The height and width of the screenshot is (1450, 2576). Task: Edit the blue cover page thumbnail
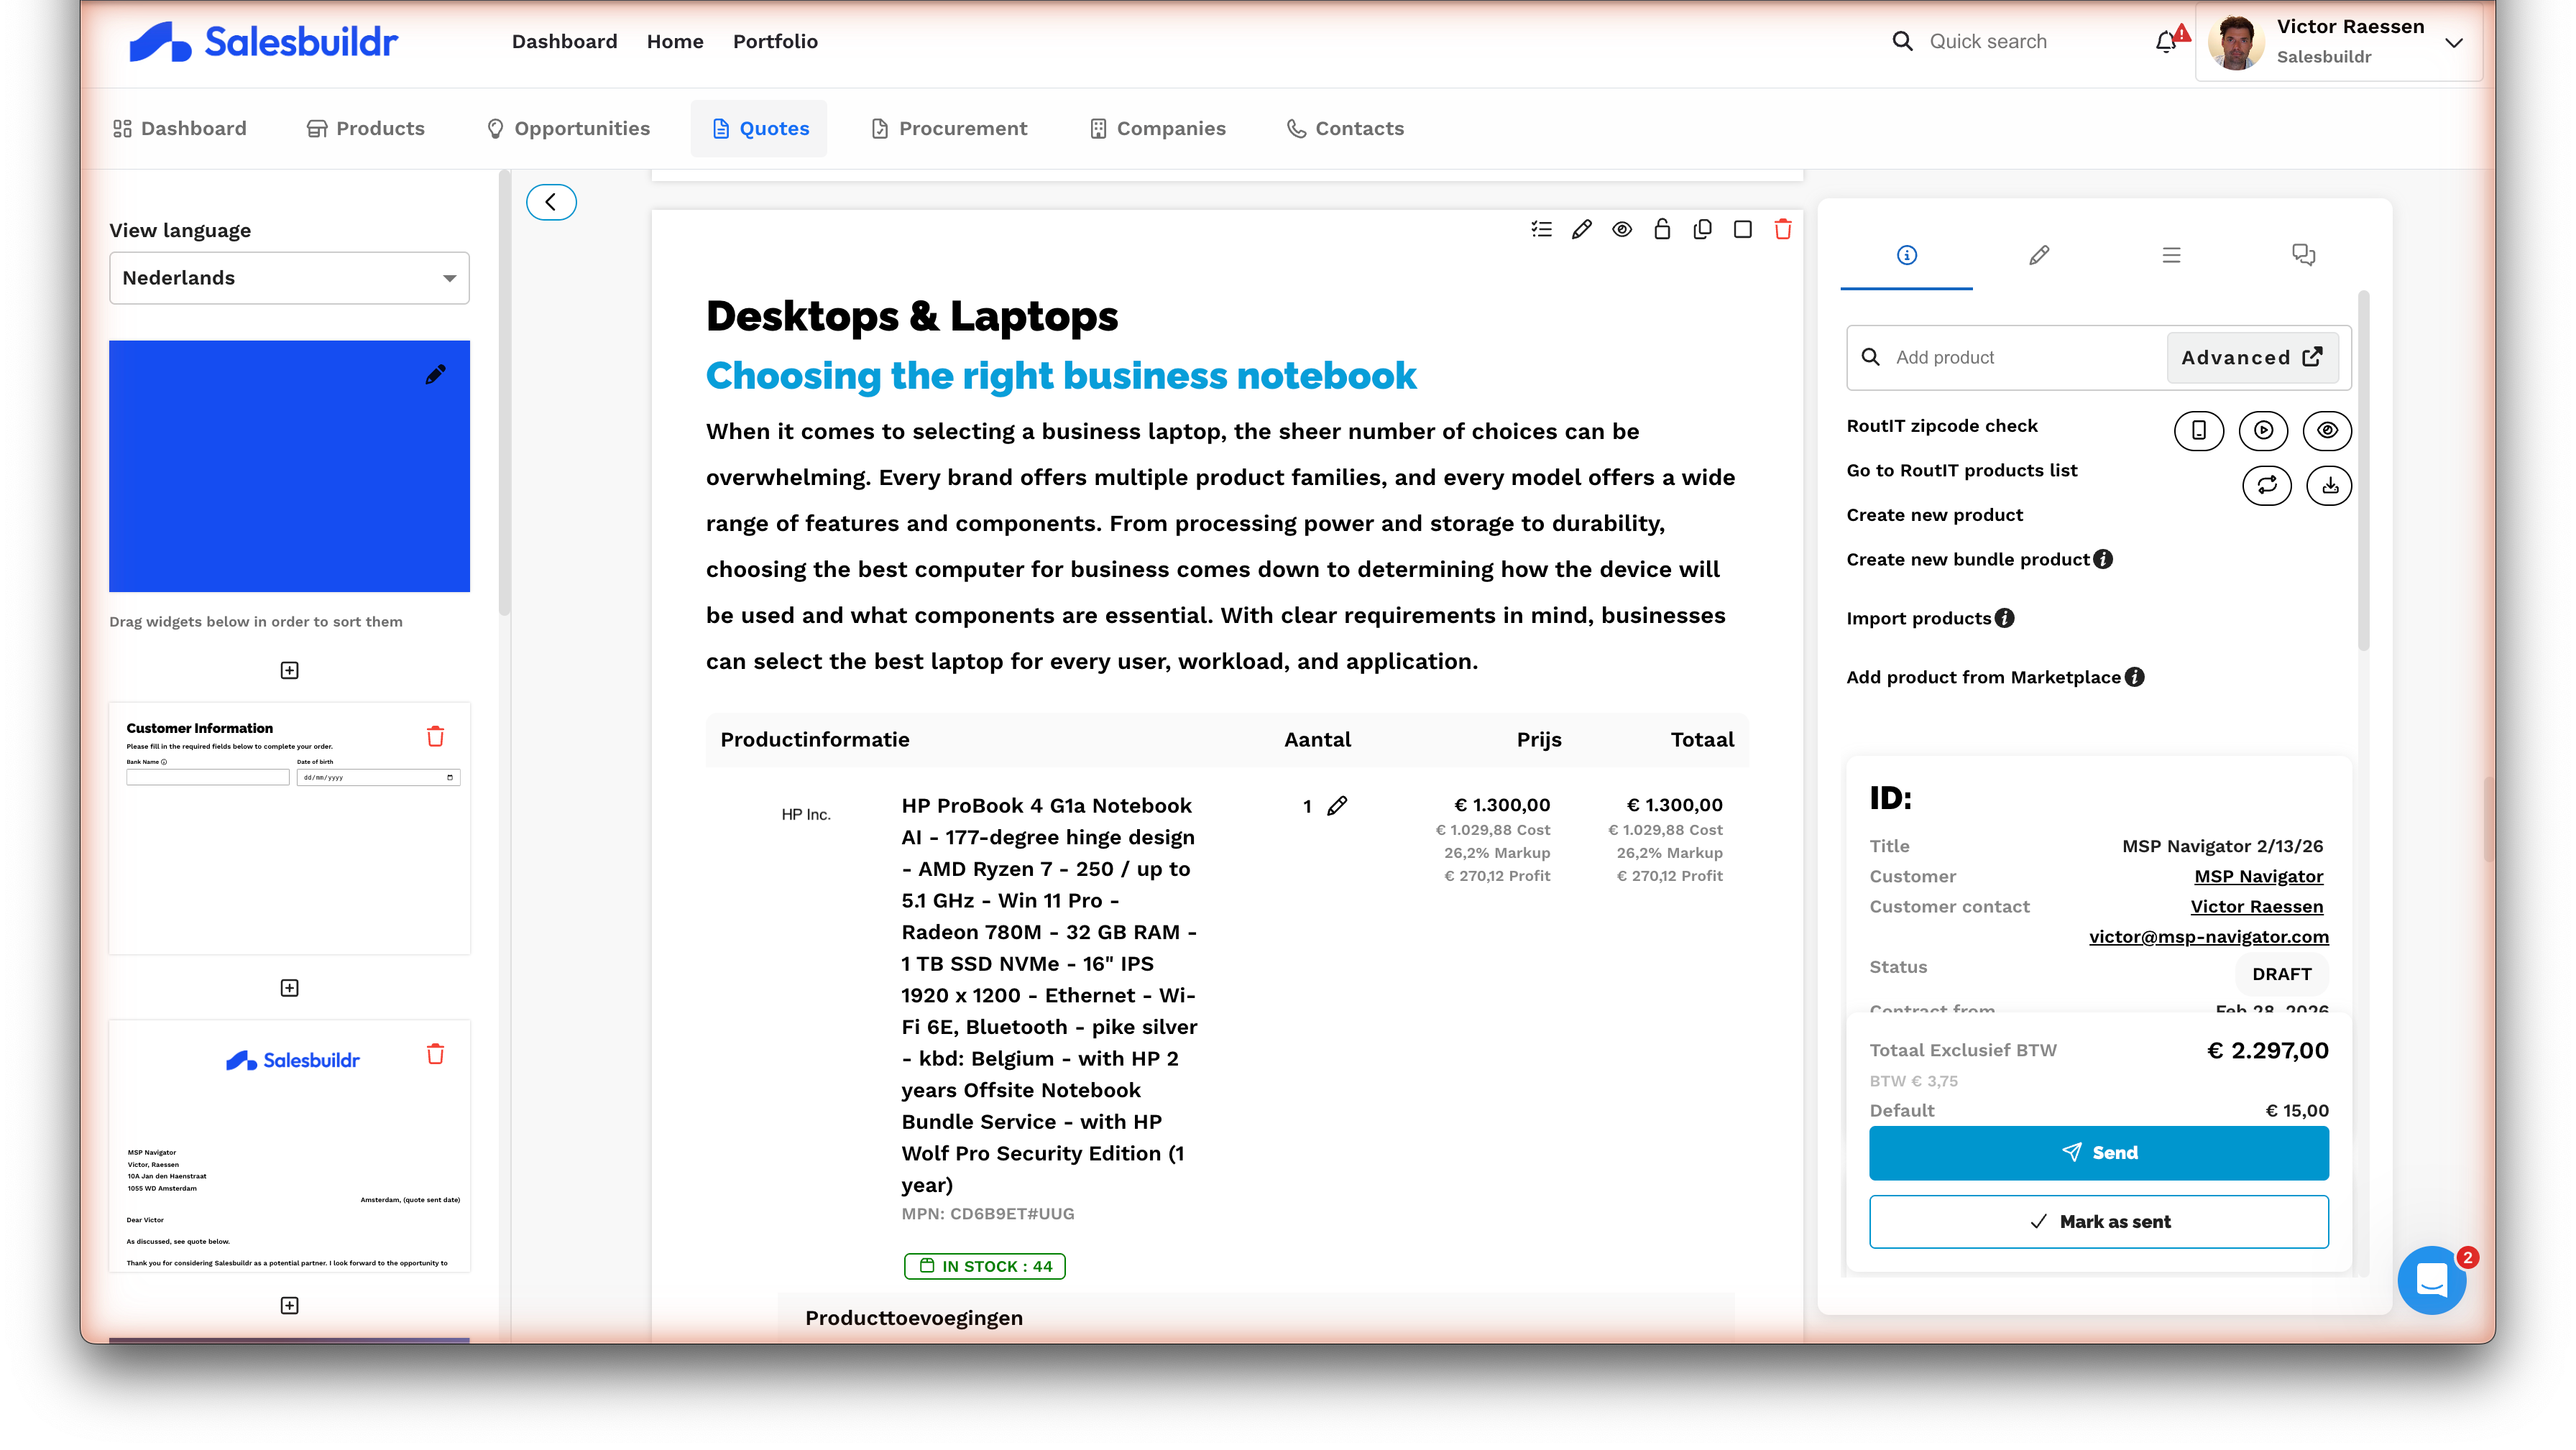(435, 374)
